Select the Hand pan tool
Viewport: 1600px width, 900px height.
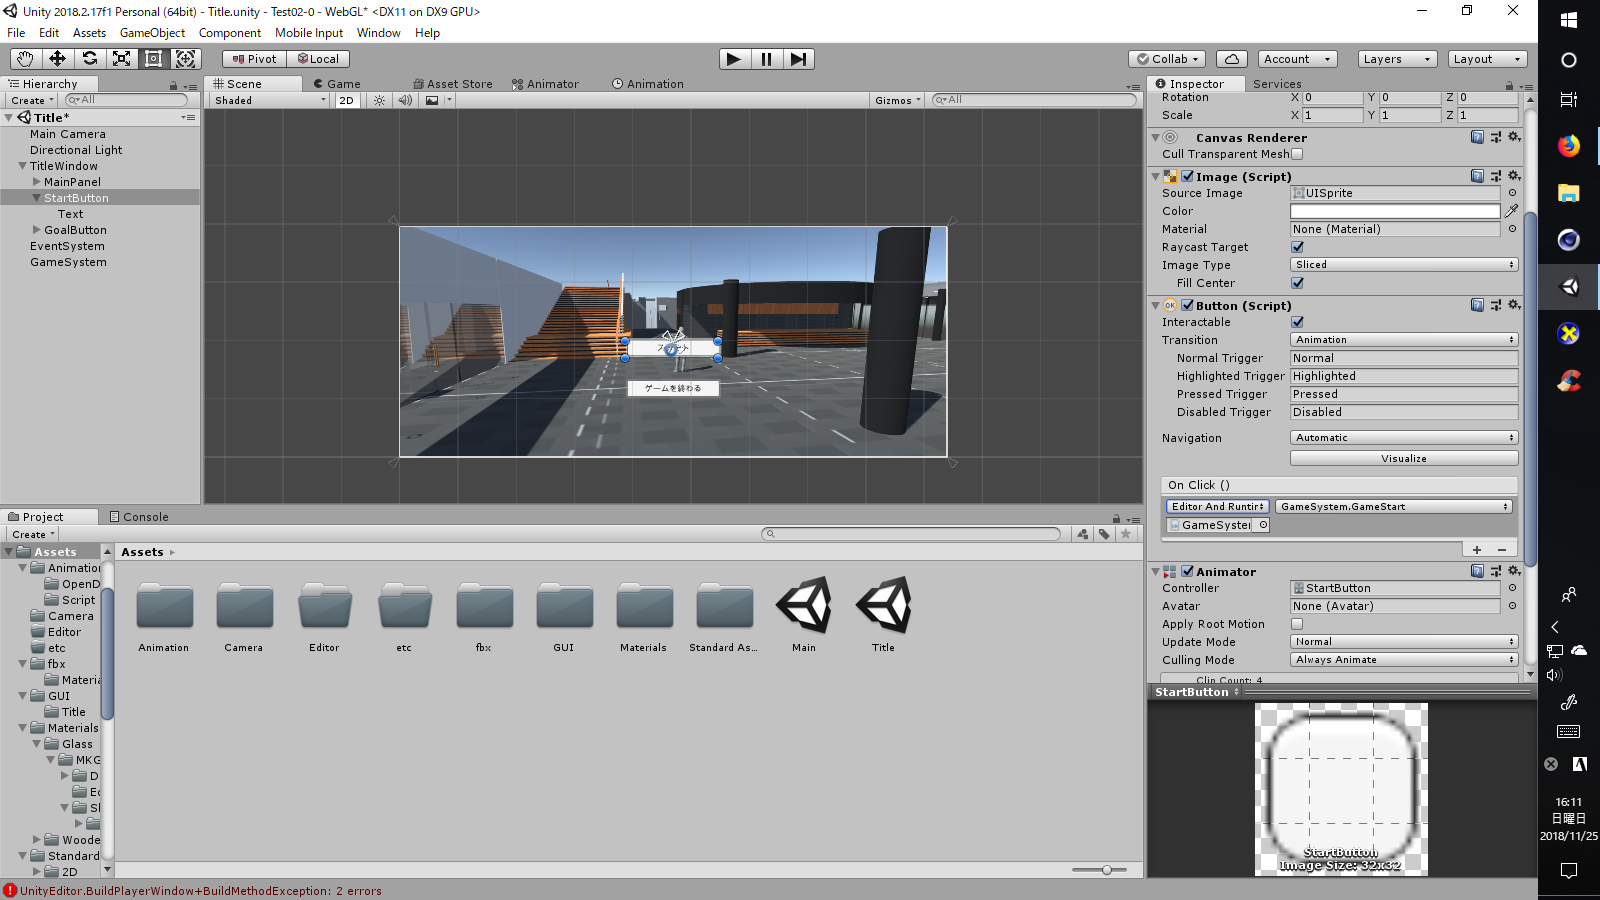(x=25, y=59)
